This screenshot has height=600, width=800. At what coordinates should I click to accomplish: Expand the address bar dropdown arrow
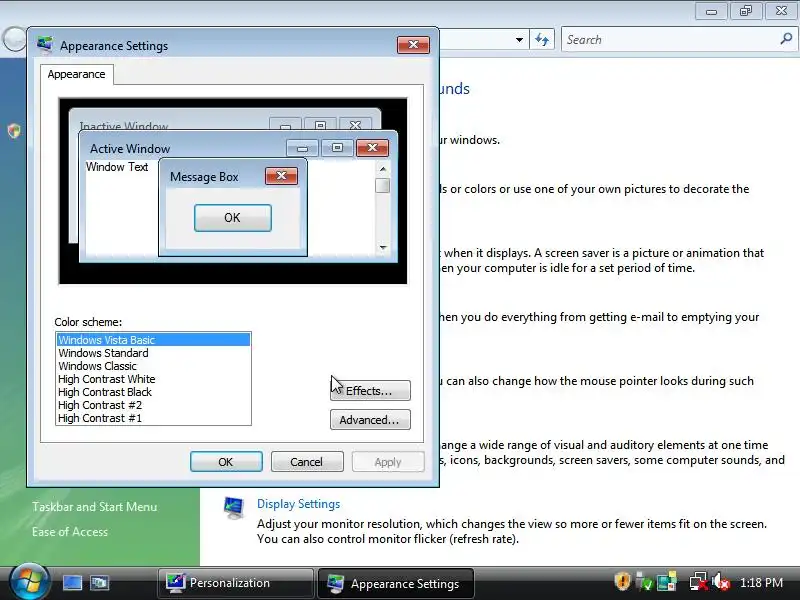(519, 40)
